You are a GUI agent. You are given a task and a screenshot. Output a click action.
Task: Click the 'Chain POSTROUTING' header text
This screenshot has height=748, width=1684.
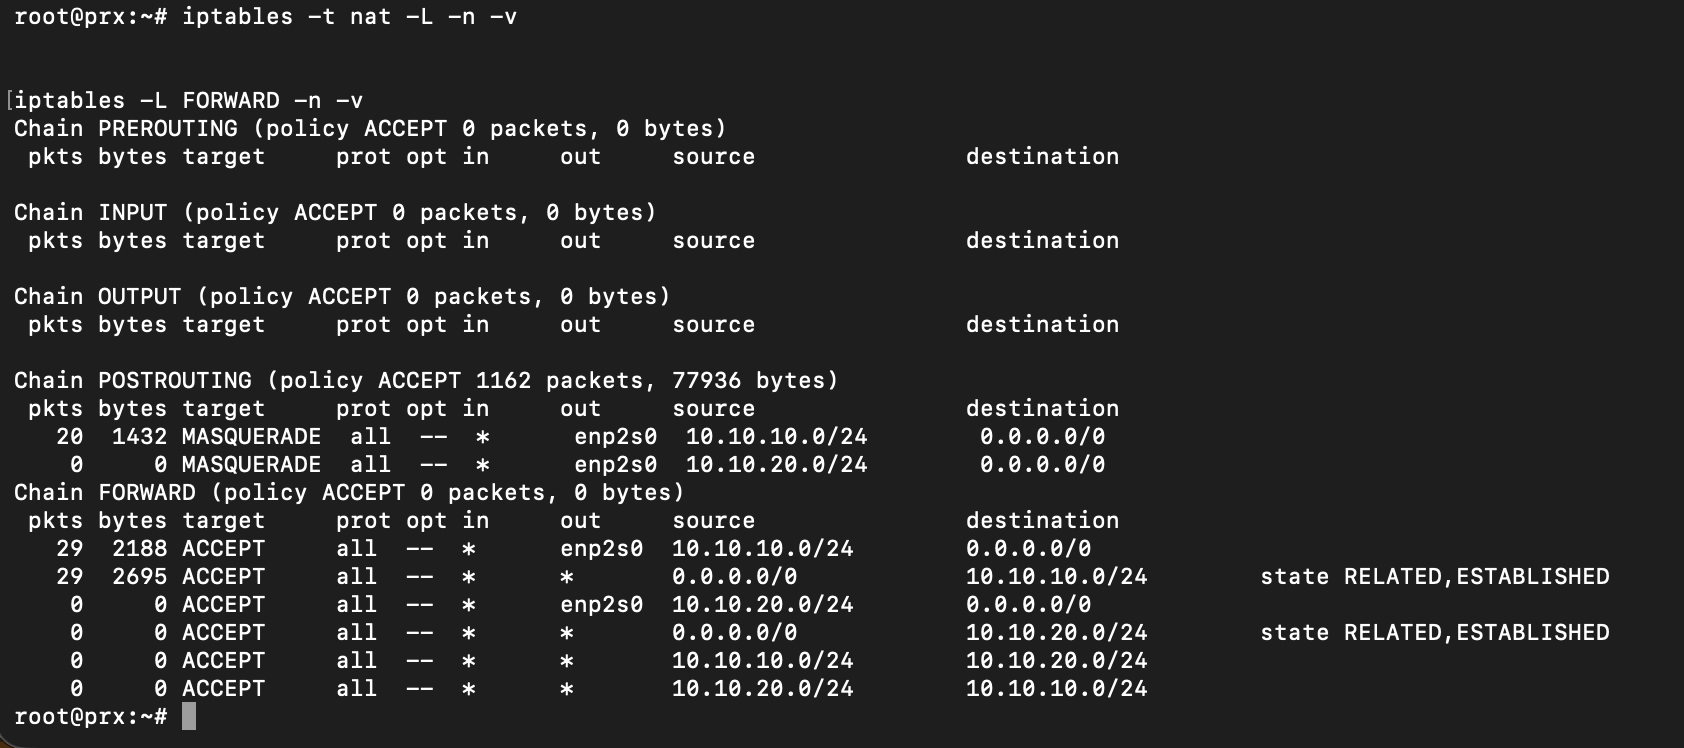133,381
